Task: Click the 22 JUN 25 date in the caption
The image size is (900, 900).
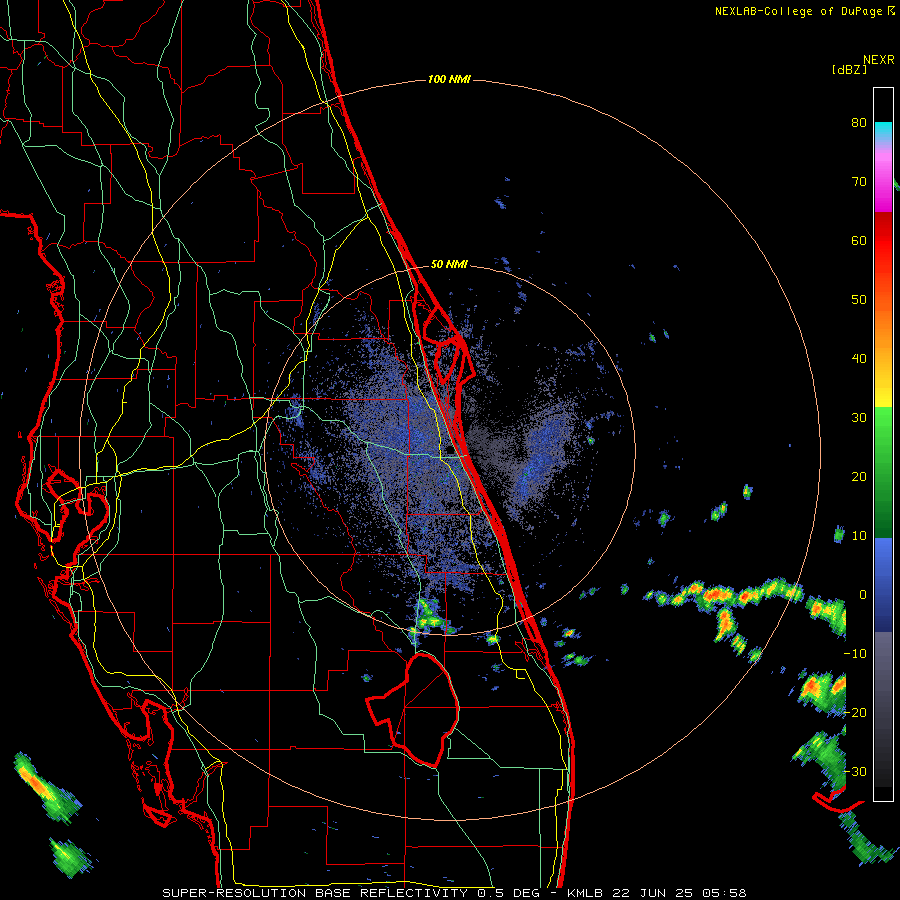Action: [651, 893]
